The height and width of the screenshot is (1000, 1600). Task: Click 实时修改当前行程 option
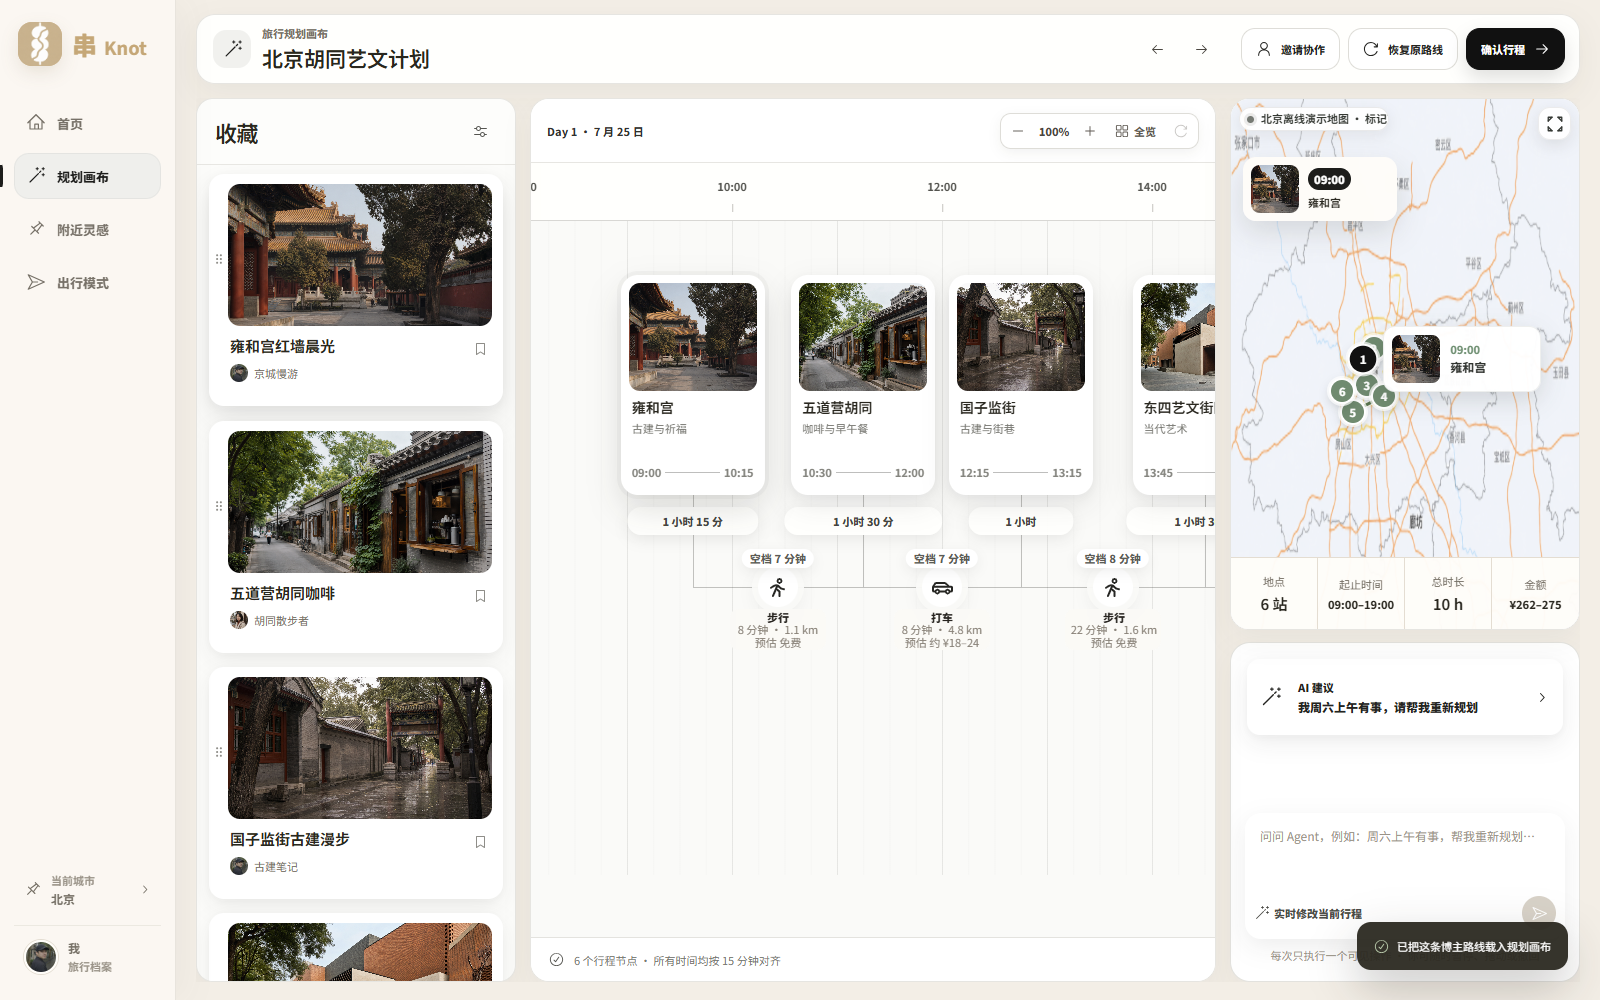[x=1309, y=913]
